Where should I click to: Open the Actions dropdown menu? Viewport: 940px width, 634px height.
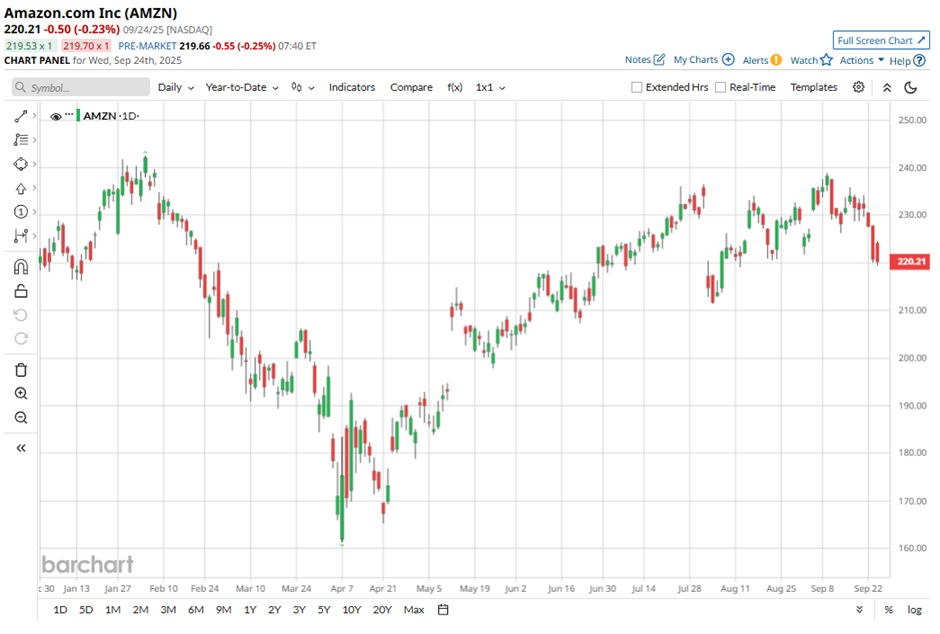coord(861,60)
